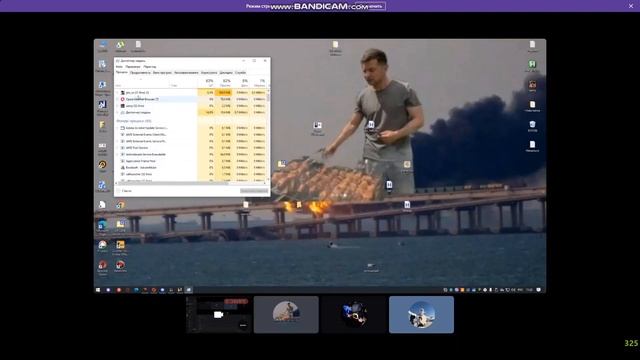The height and width of the screenshot is (360, 640).
Task: Click the system clock in the shared taskbar
Action: [x=529, y=290]
